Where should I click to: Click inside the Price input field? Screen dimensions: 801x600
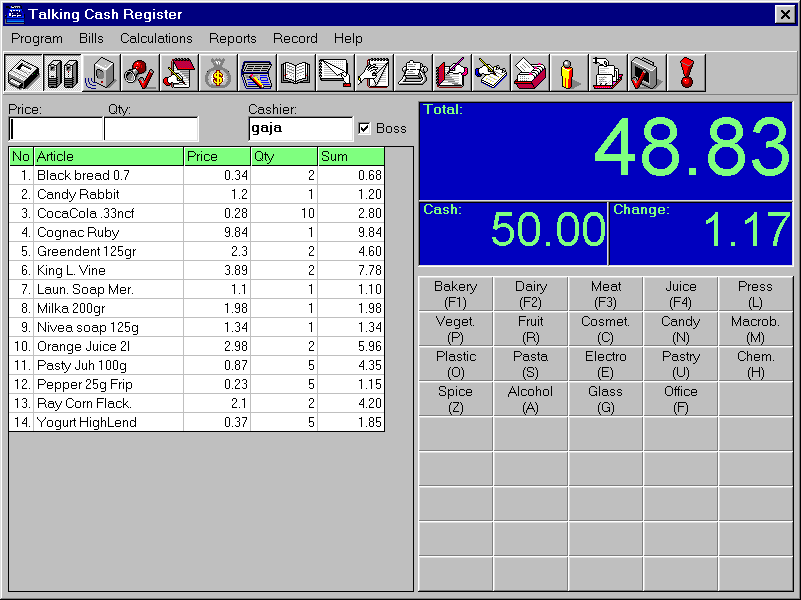54,128
